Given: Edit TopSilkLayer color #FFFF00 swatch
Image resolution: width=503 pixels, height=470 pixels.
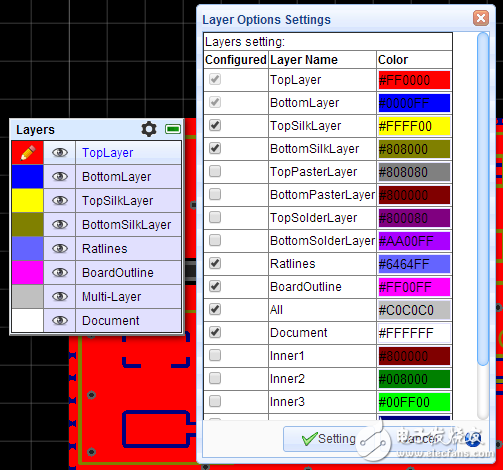Looking at the screenshot, I should (x=414, y=126).
